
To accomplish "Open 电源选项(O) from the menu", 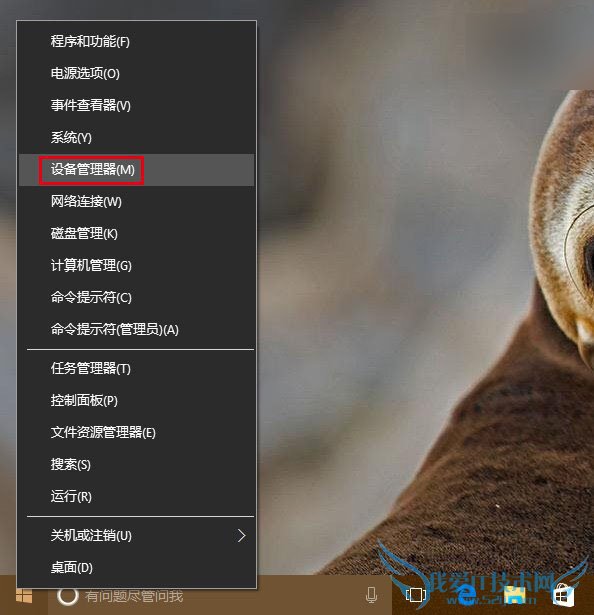I will click(x=137, y=74).
